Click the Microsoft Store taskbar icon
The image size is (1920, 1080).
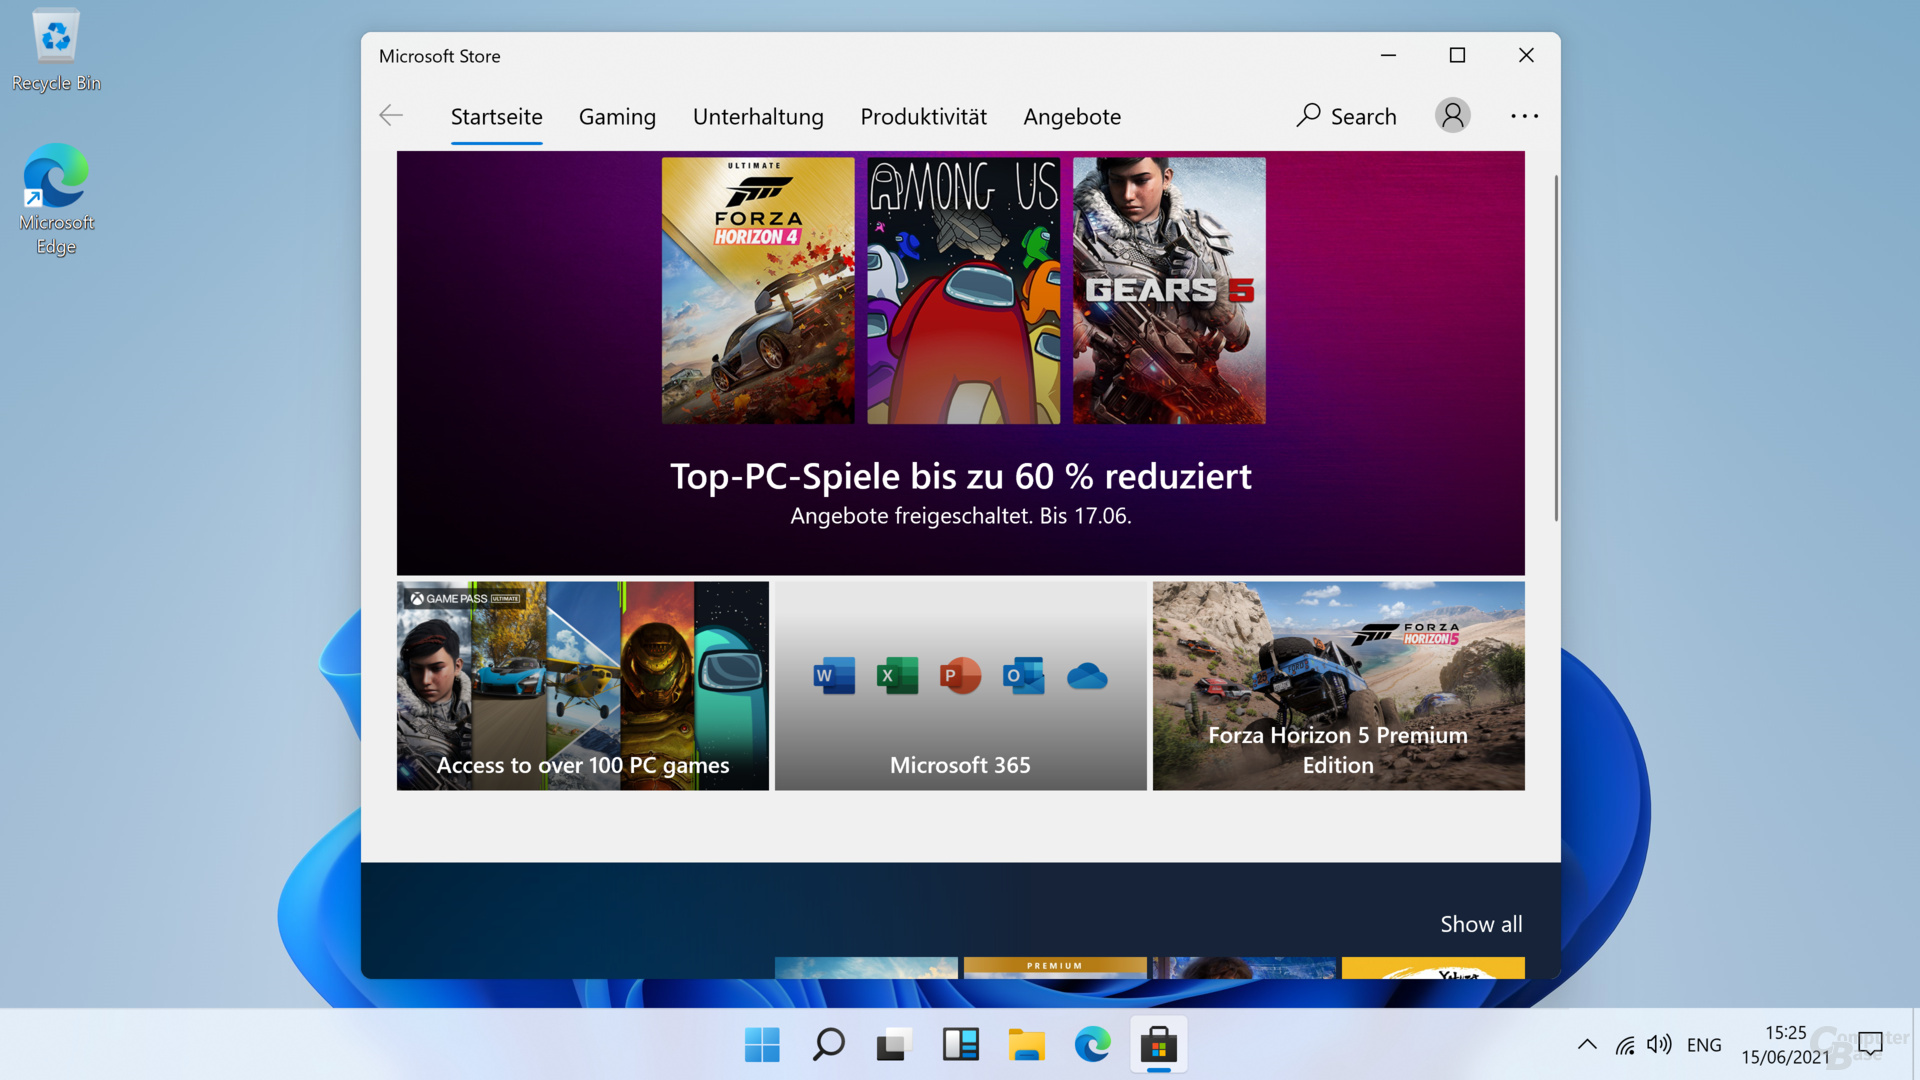pyautogui.click(x=1158, y=1045)
